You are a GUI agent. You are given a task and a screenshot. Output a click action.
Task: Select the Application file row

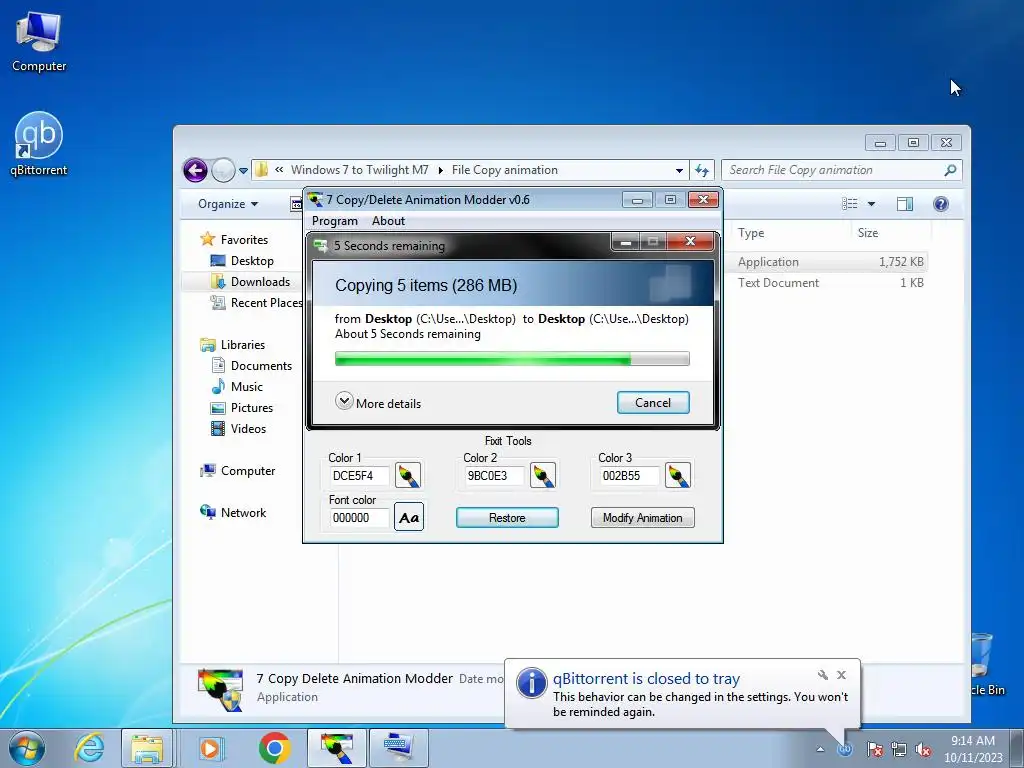pyautogui.click(x=827, y=262)
